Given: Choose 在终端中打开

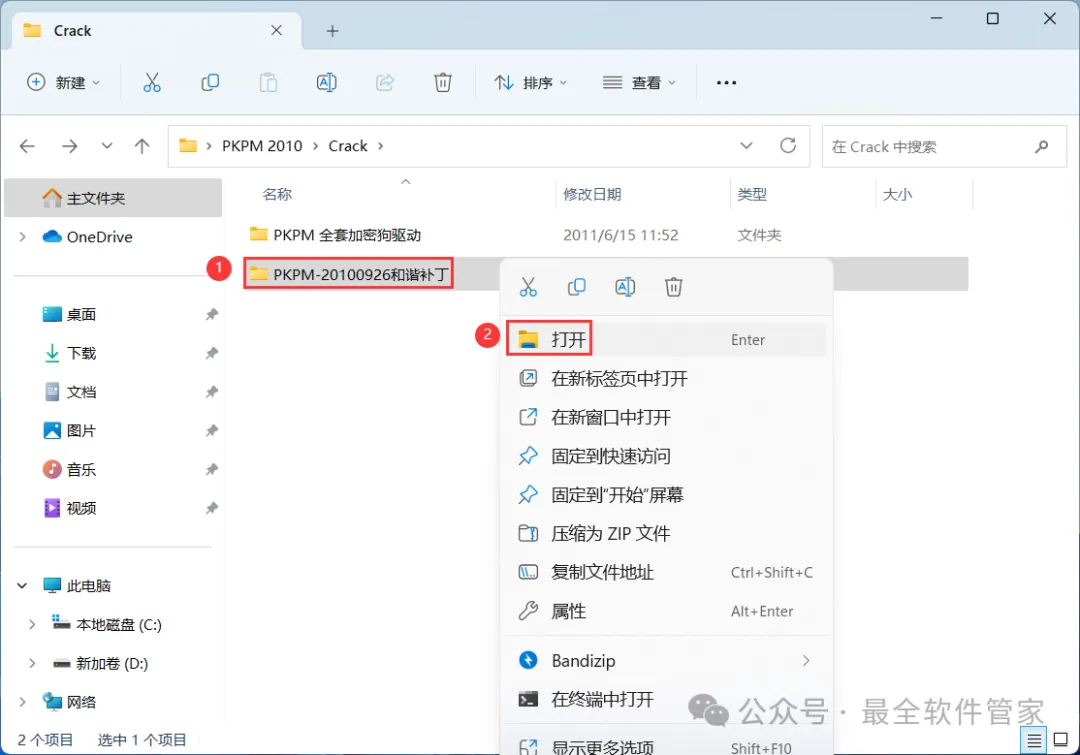Looking at the screenshot, I should tap(666, 699).
